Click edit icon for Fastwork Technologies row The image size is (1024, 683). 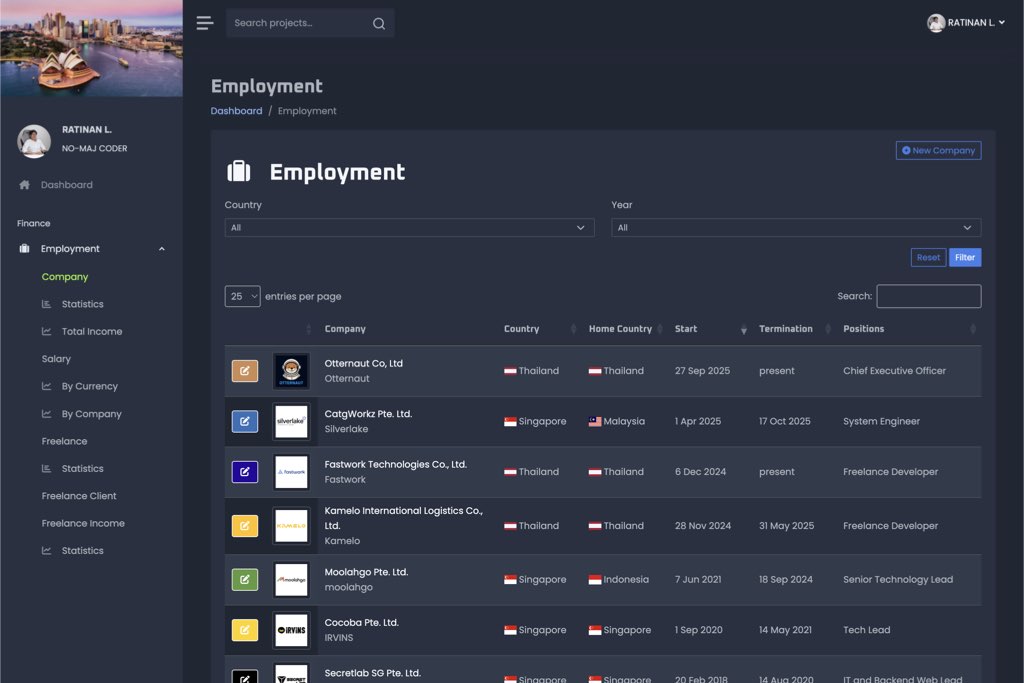245,472
